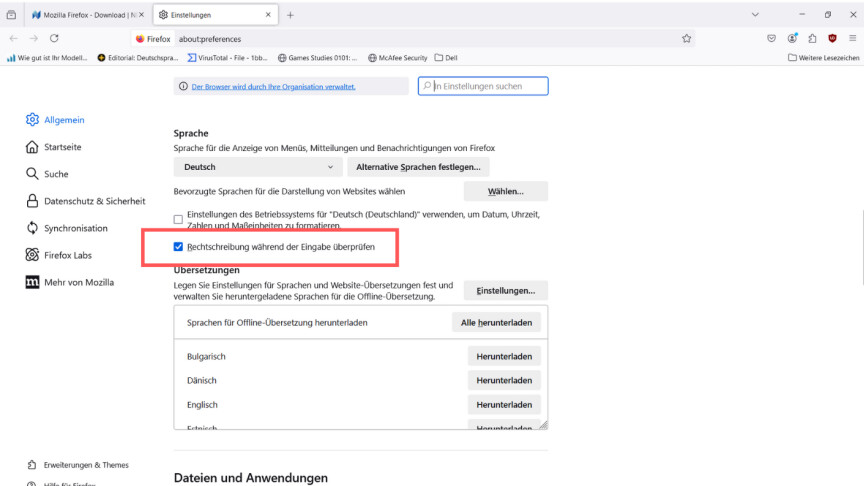Screen dimensions: 864x486
Task: Uncheck 'Rechtschreibung während der Eingabe überprüfen'
Action: click(x=178, y=247)
